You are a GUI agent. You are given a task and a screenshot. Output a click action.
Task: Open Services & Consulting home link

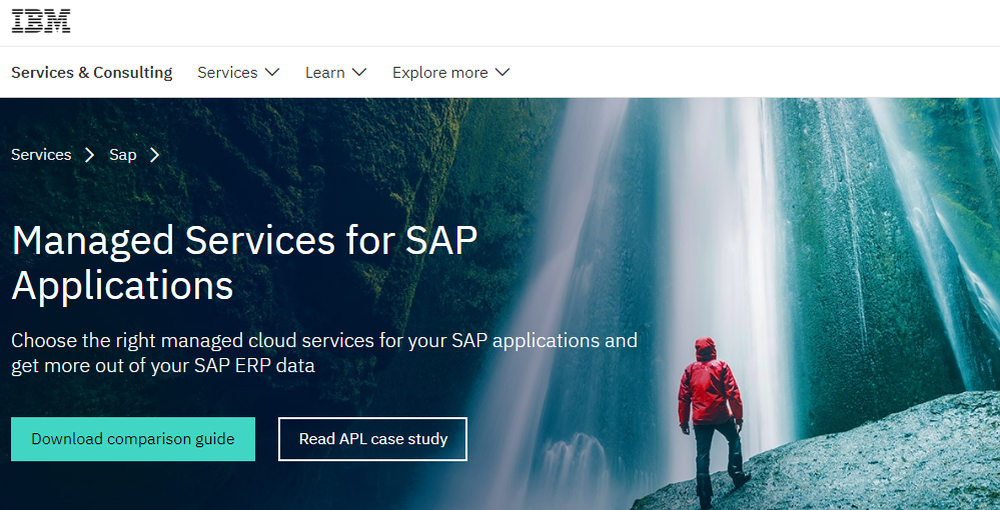(x=92, y=73)
